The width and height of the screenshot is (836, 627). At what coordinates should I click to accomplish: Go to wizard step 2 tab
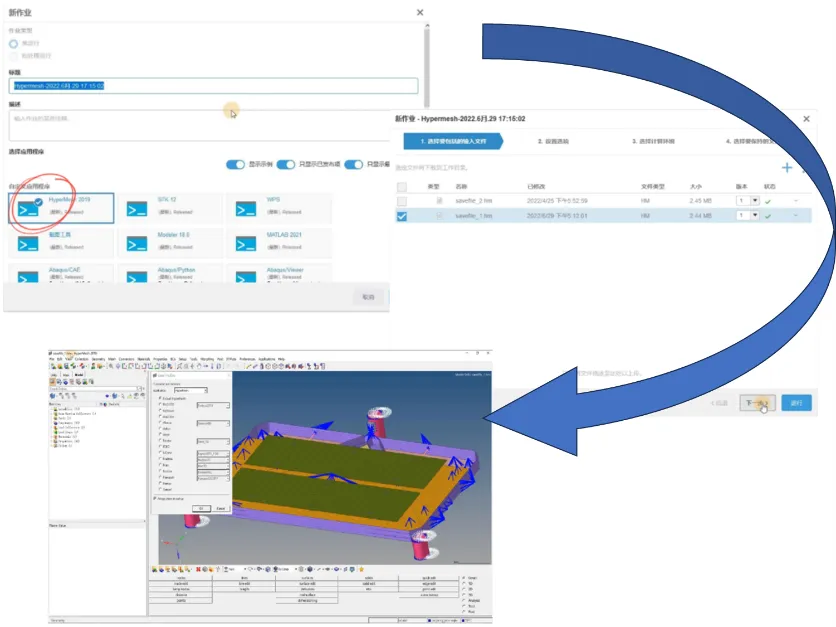click(x=553, y=141)
